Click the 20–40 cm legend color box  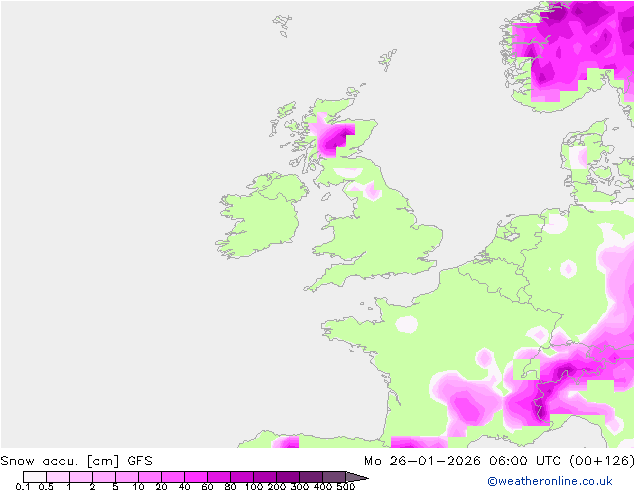[173, 477]
